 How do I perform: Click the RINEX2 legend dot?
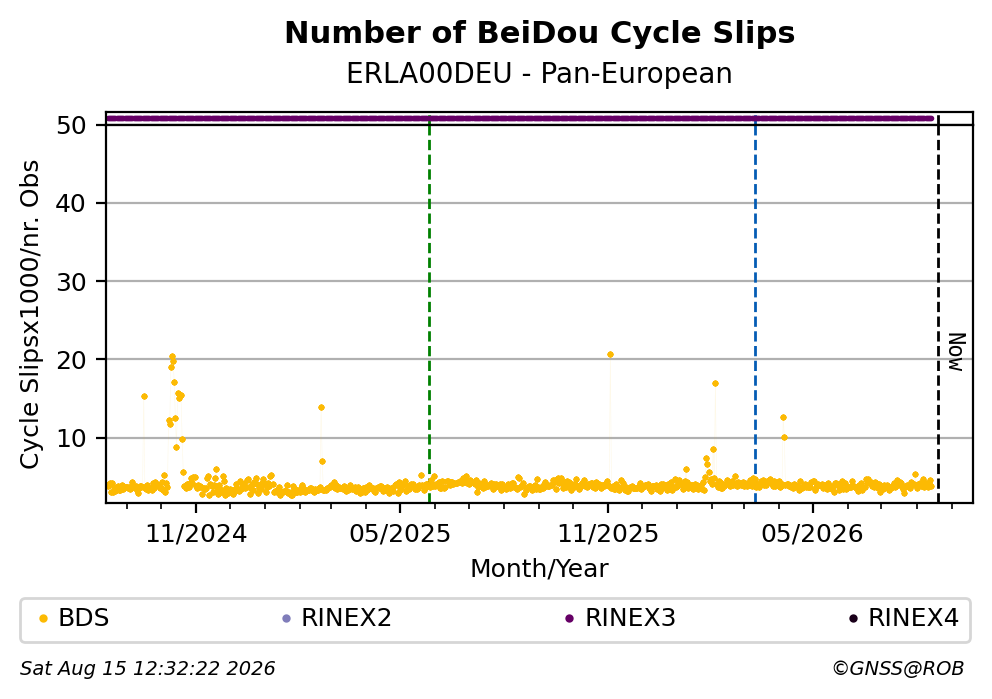pos(286,619)
